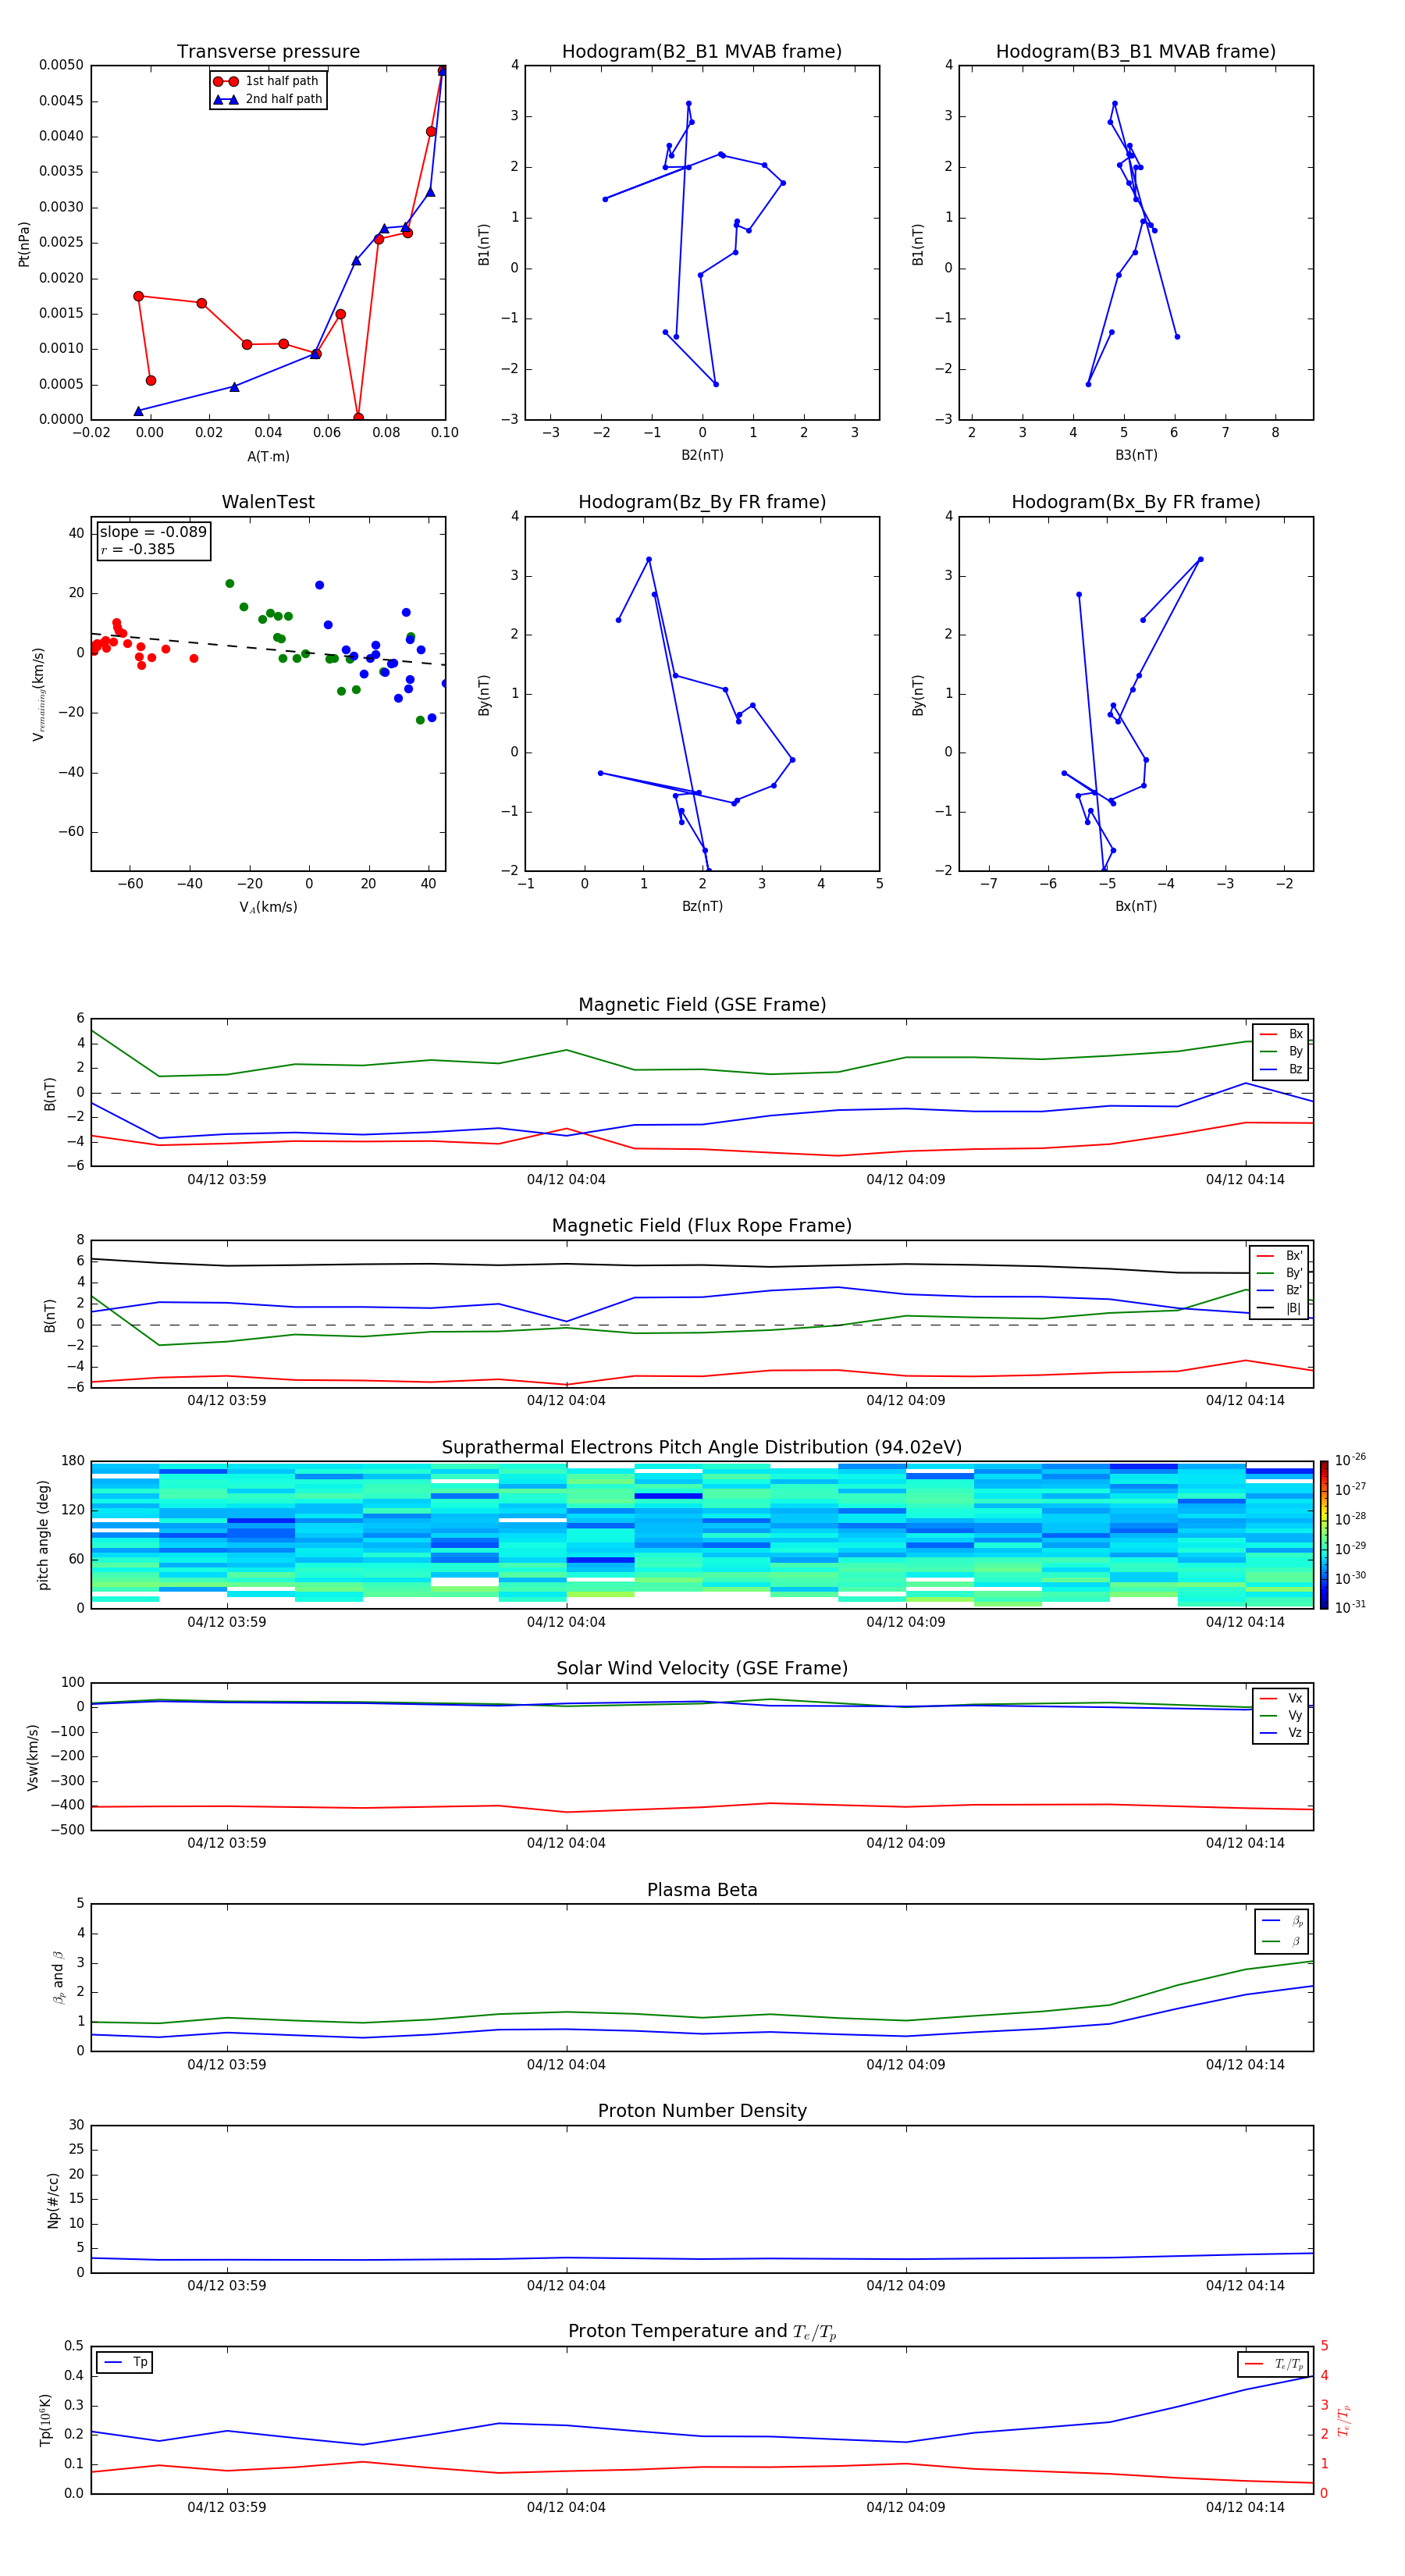Click the "pitch angle (deg)" axis label

[43, 1535]
